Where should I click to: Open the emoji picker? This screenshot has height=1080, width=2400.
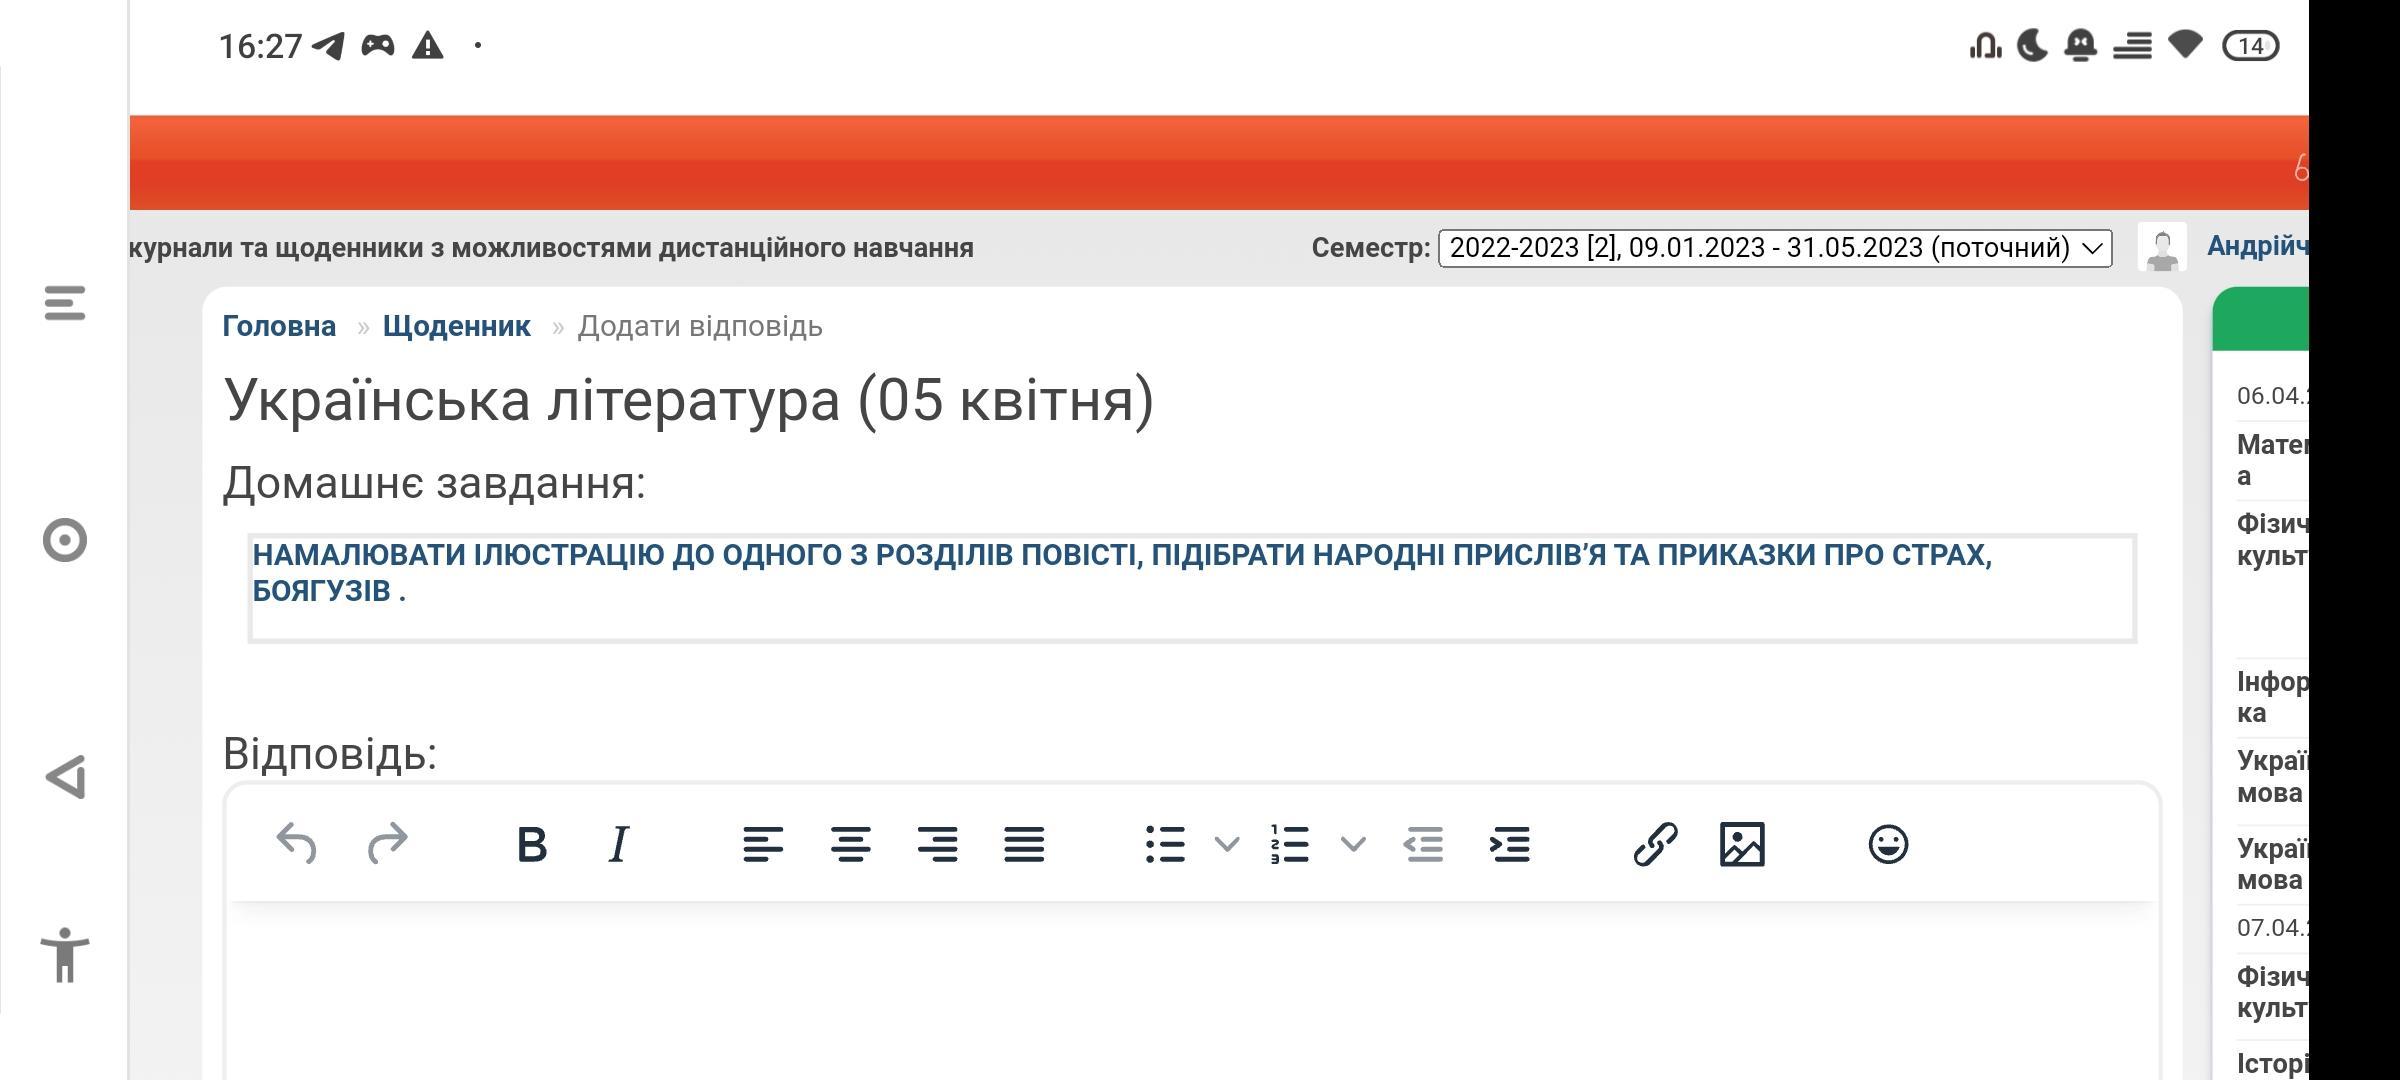1888,844
